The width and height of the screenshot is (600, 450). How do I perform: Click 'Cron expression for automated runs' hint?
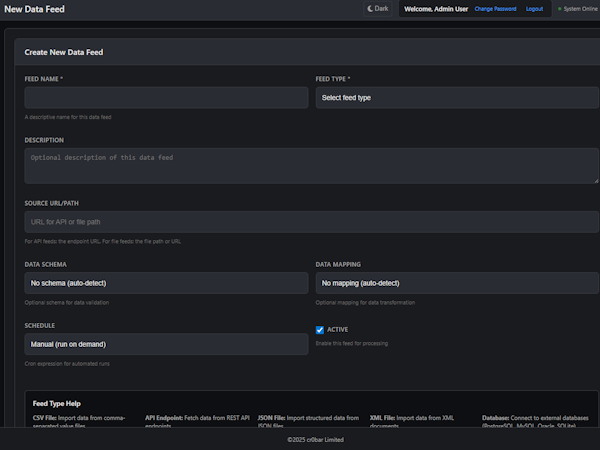coord(67,364)
